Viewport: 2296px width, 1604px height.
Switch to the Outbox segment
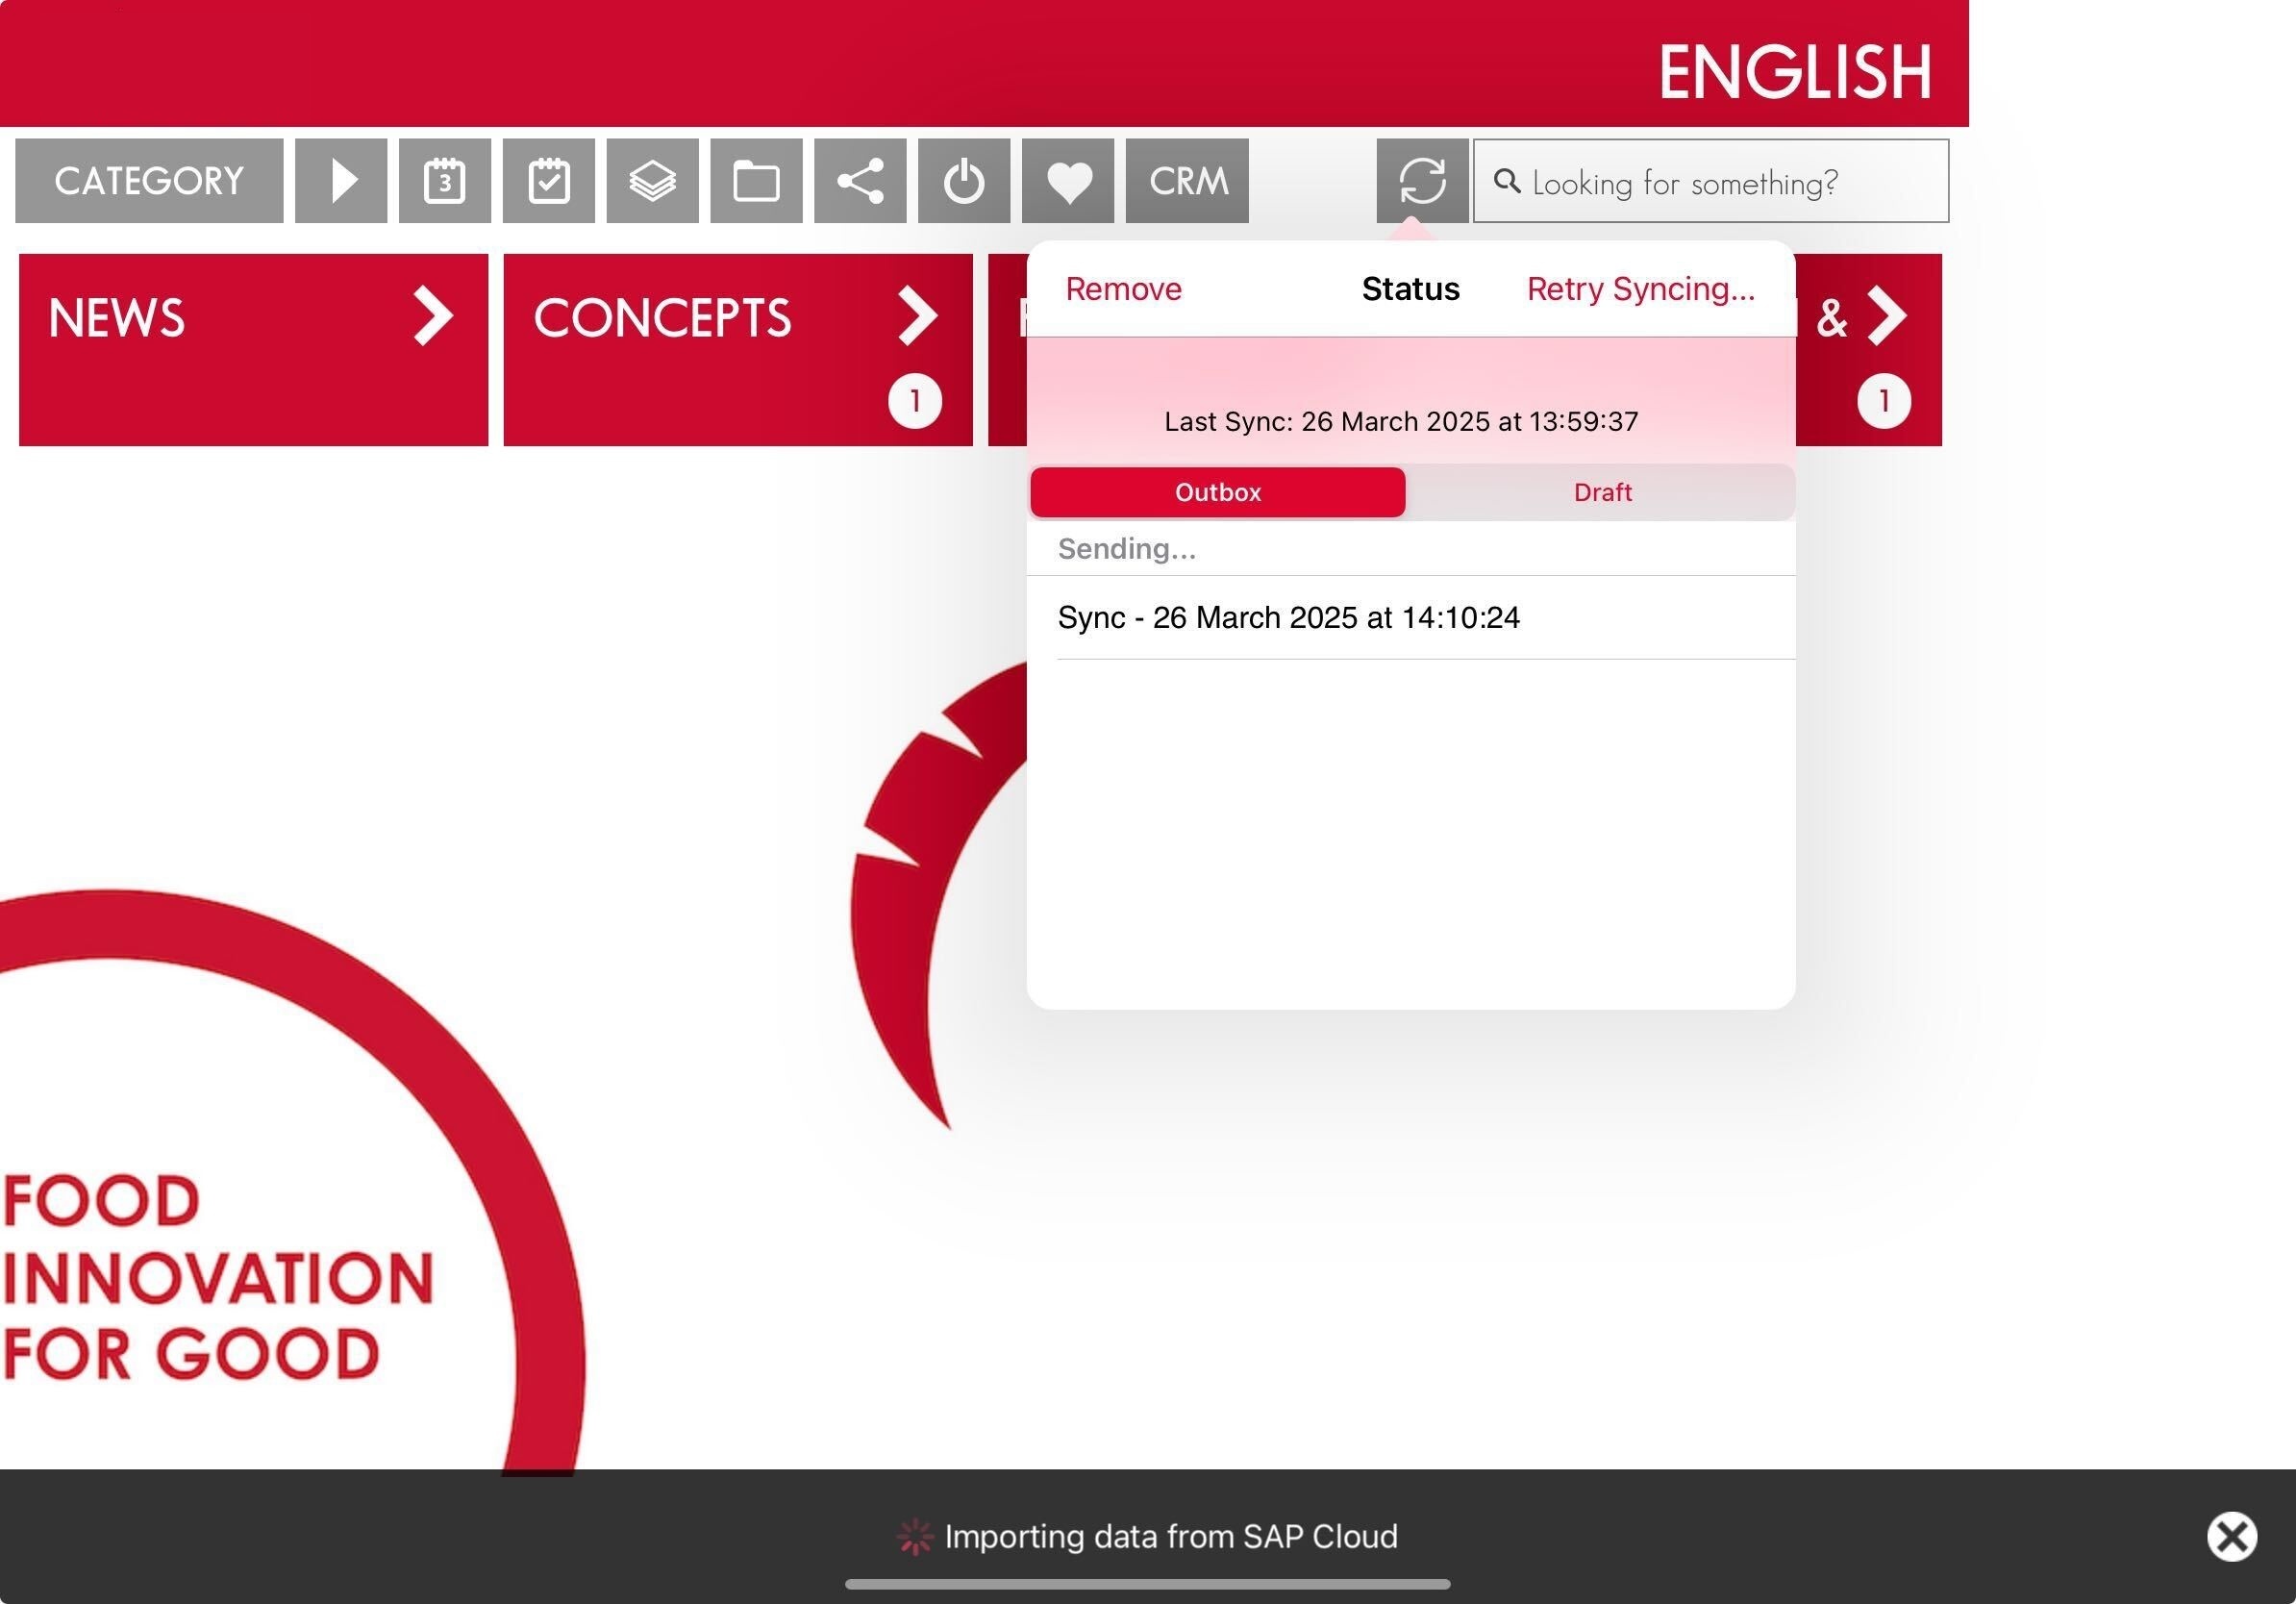[1217, 492]
